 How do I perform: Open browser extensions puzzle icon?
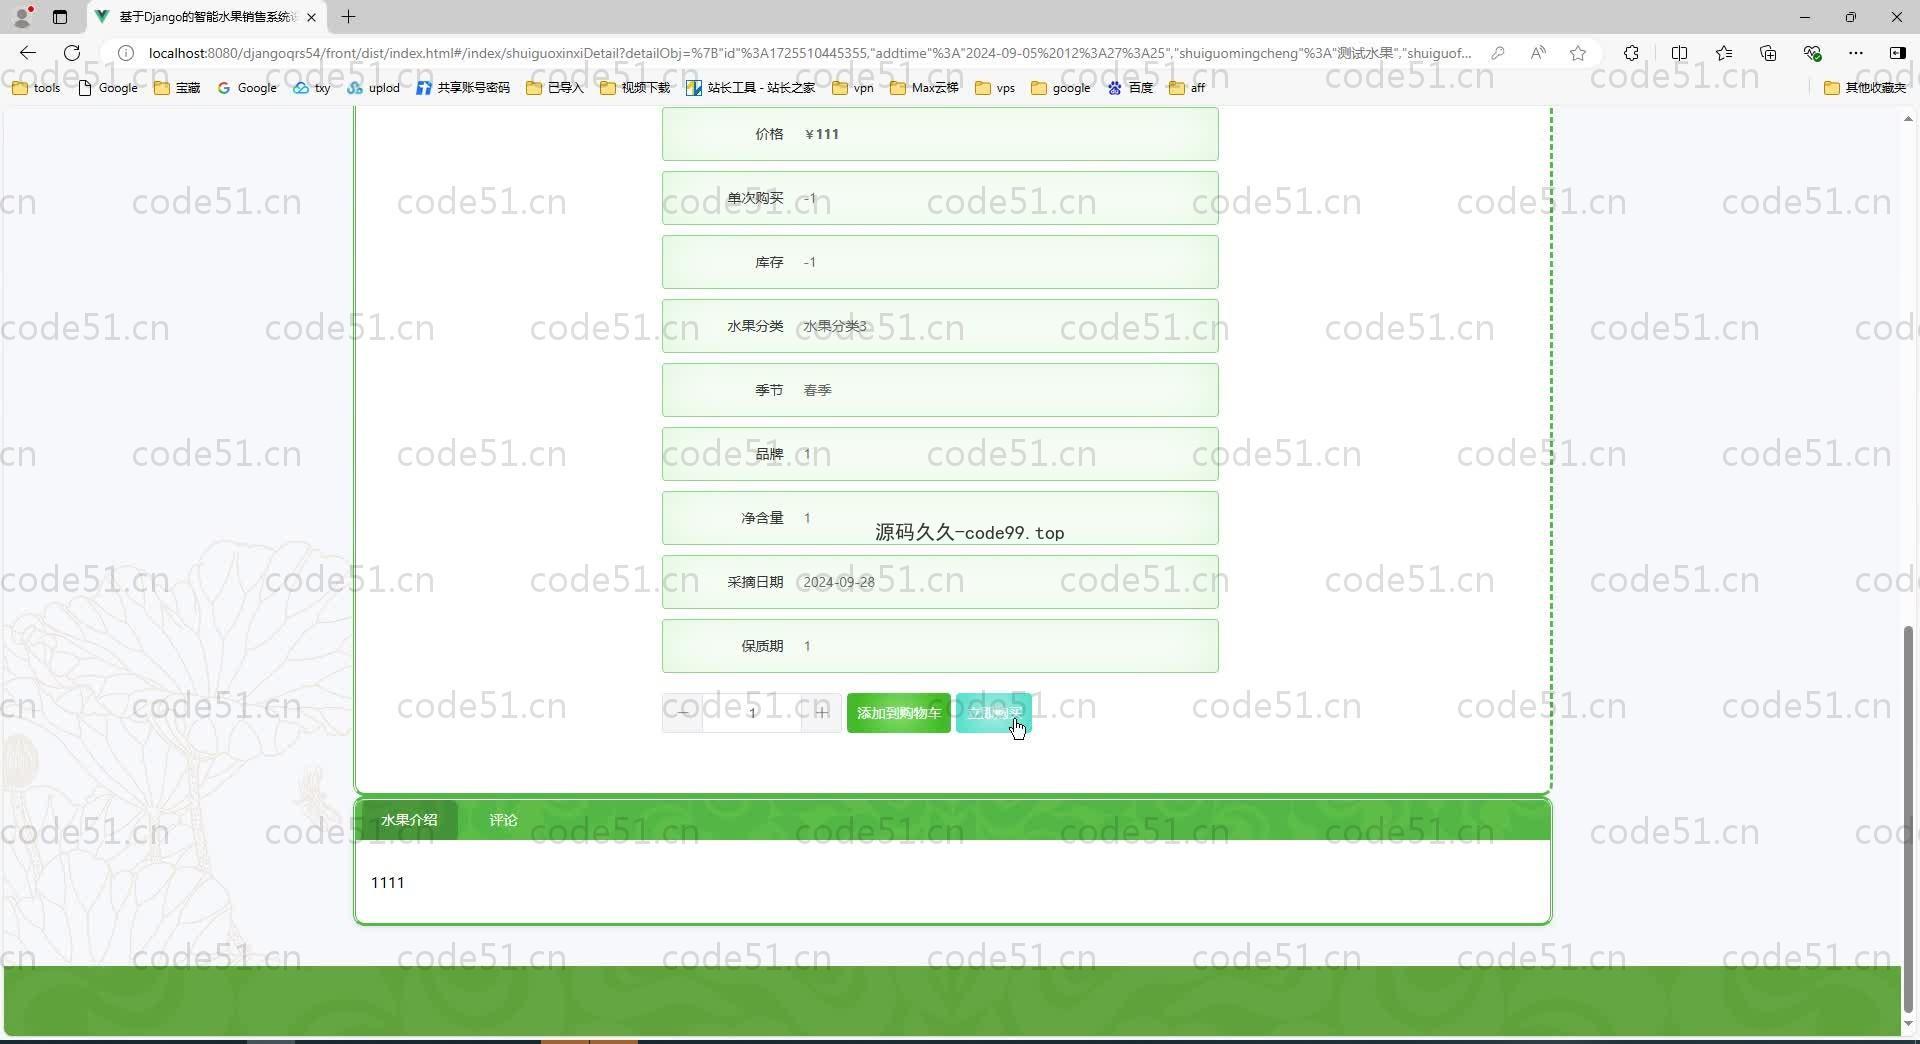(1631, 53)
